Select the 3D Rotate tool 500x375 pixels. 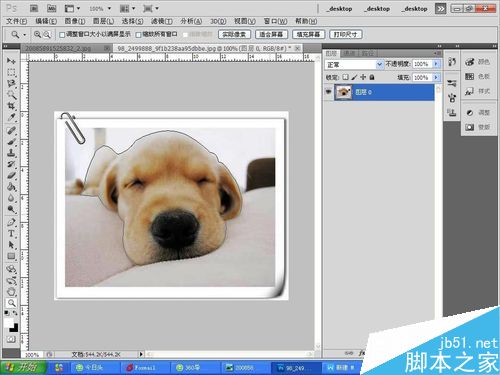point(11,269)
